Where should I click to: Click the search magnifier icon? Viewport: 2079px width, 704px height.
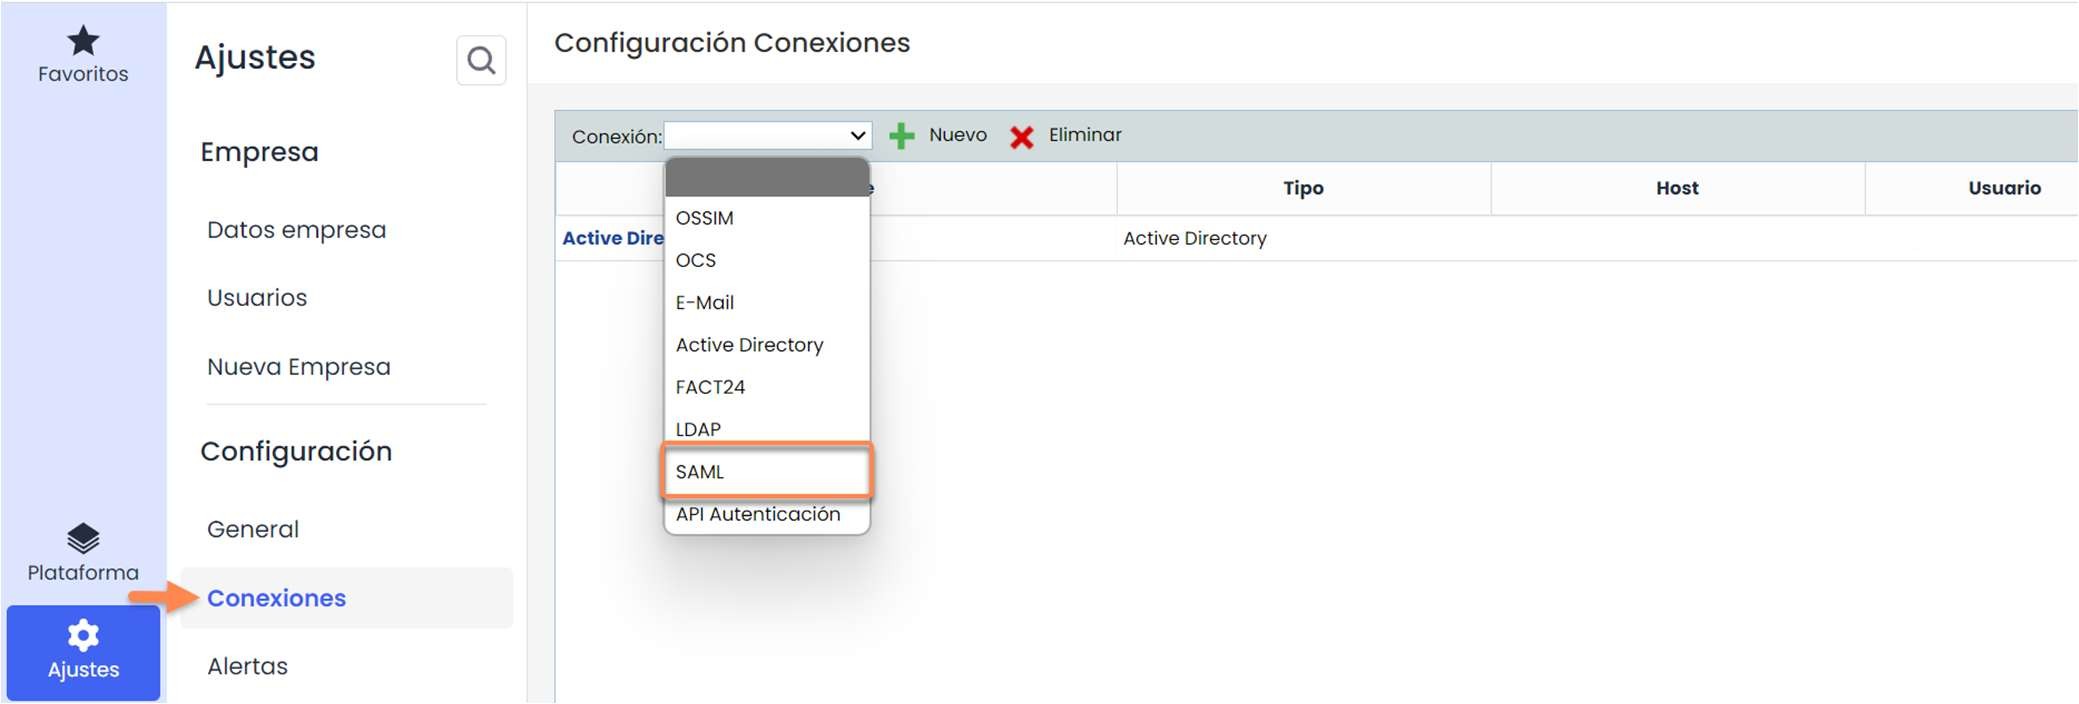click(x=481, y=61)
